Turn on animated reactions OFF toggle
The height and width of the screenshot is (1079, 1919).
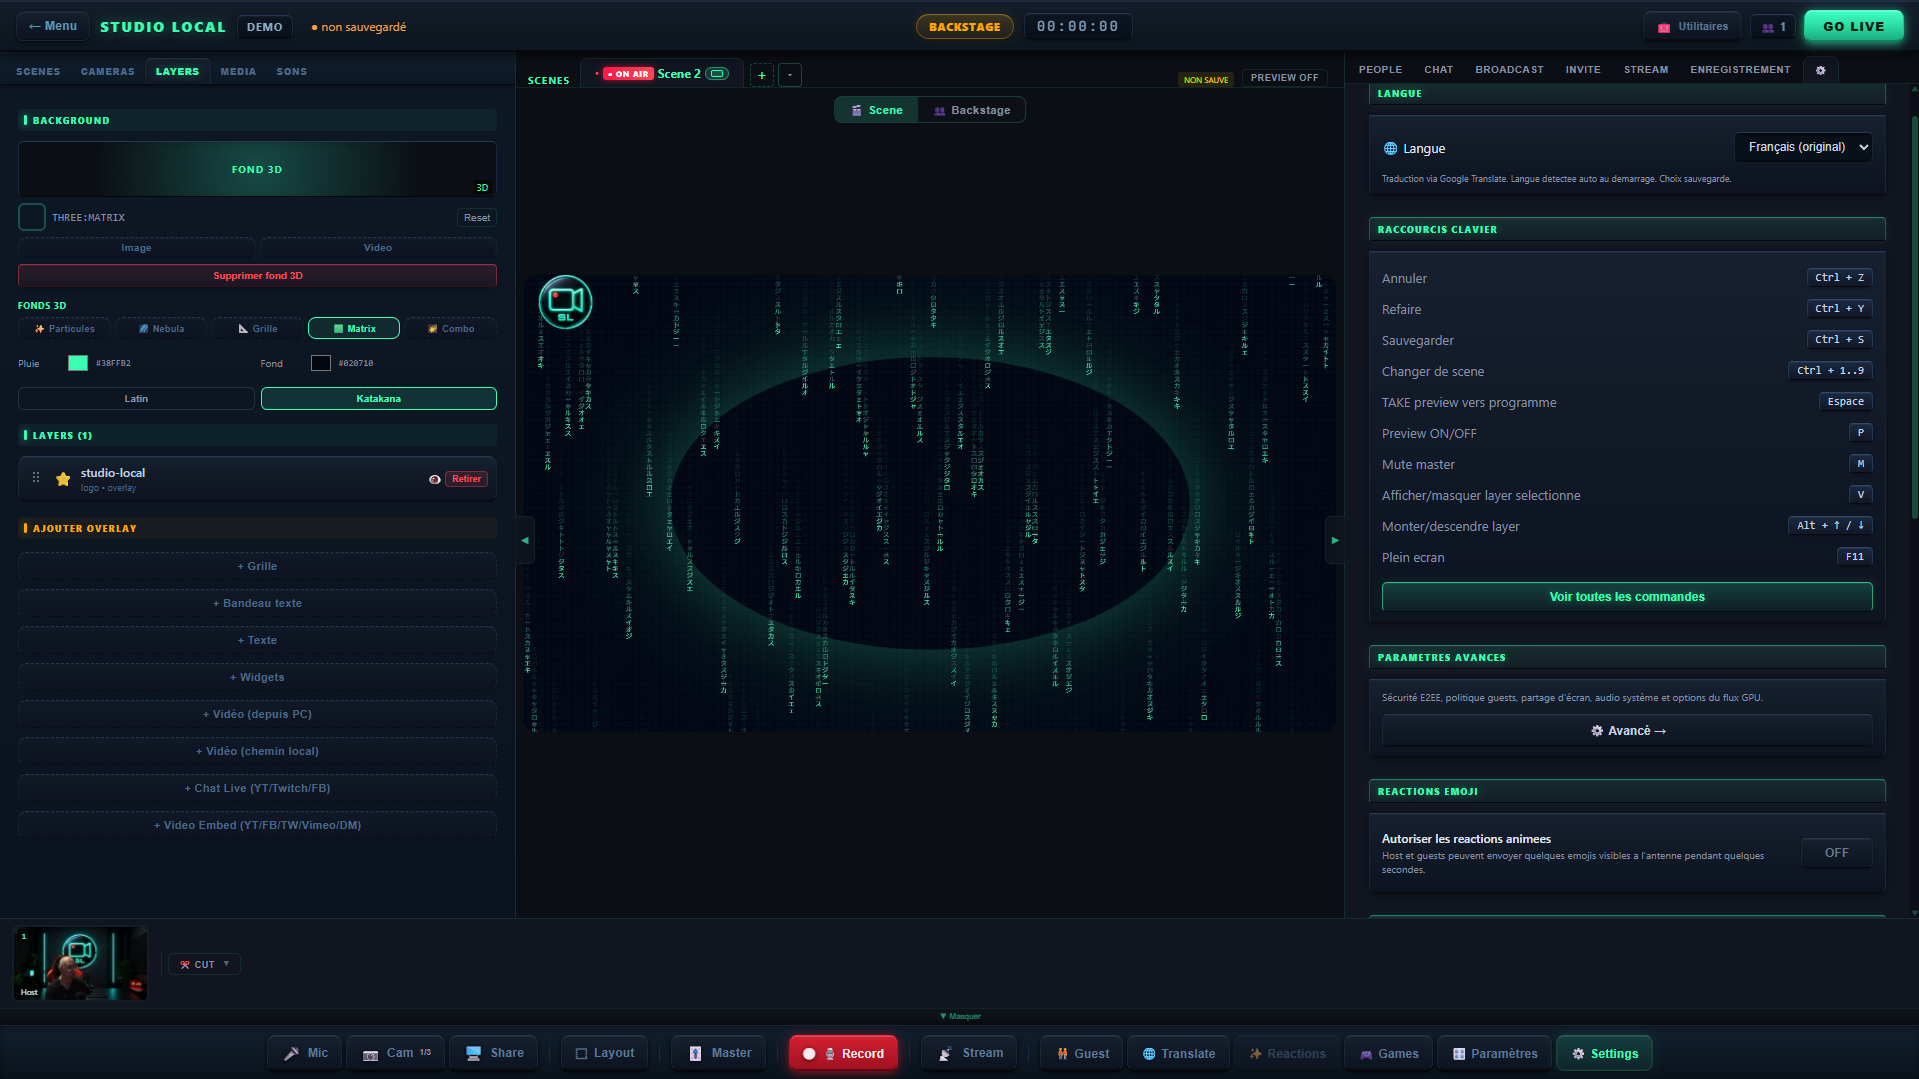[1836, 853]
